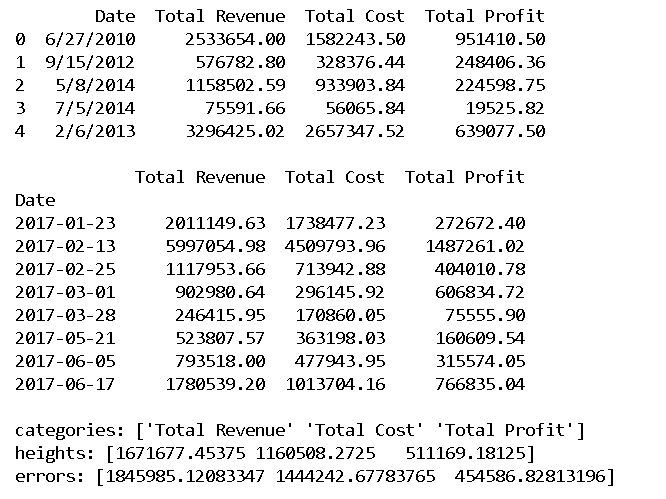The height and width of the screenshot is (499, 666).
Task: Select revenue value 246415.95
Action: [220, 315]
